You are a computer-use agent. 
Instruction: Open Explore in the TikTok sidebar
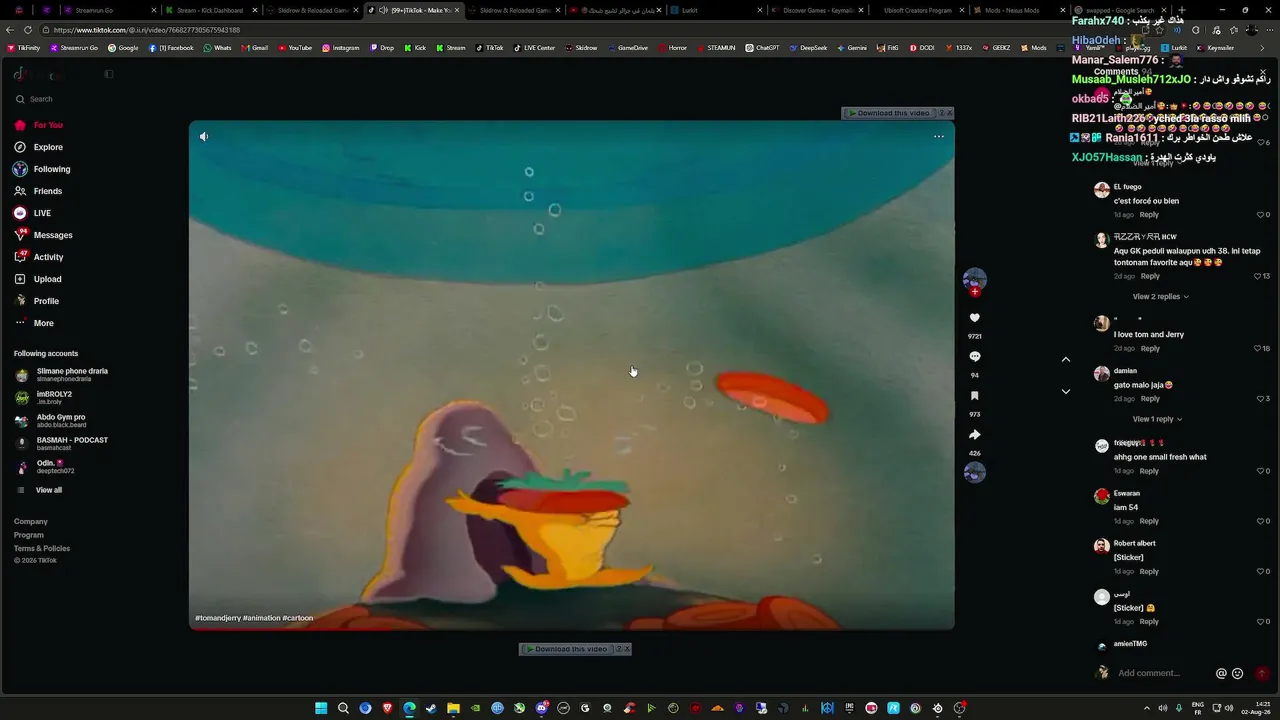pyautogui.click(x=40, y=147)
